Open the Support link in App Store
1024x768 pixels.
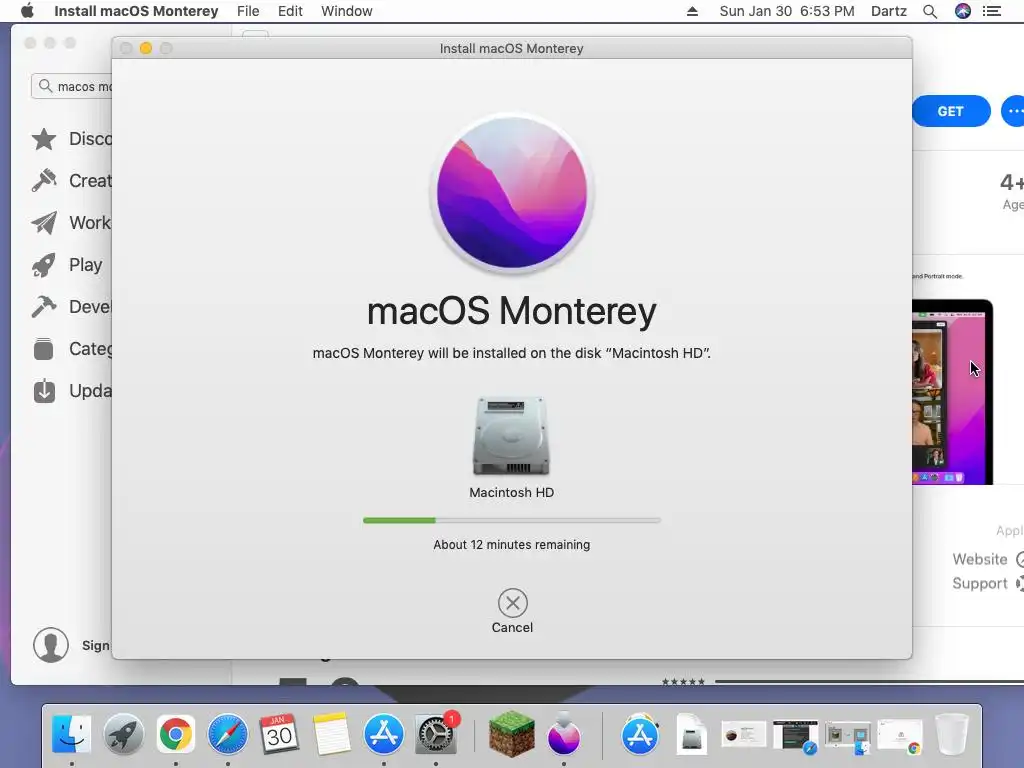988,583
